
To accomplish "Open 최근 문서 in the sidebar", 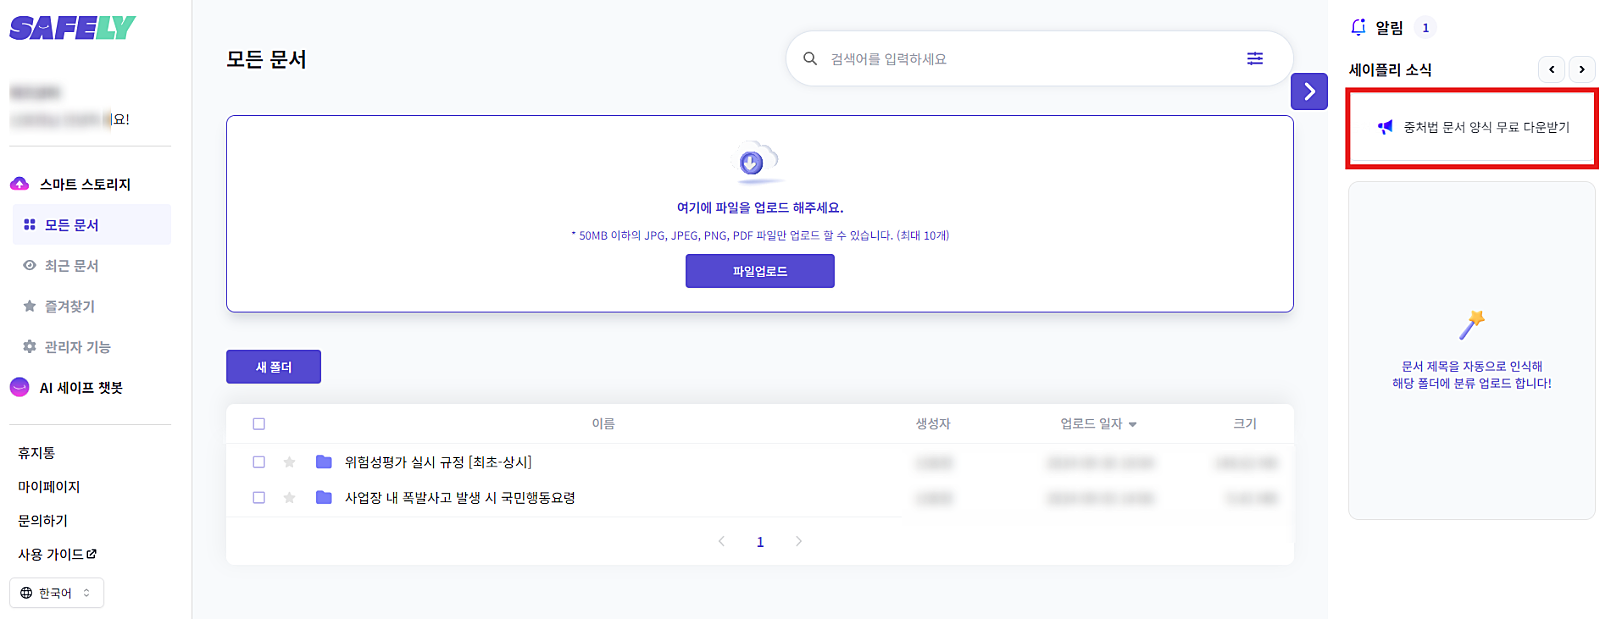I will pos(71,266).
